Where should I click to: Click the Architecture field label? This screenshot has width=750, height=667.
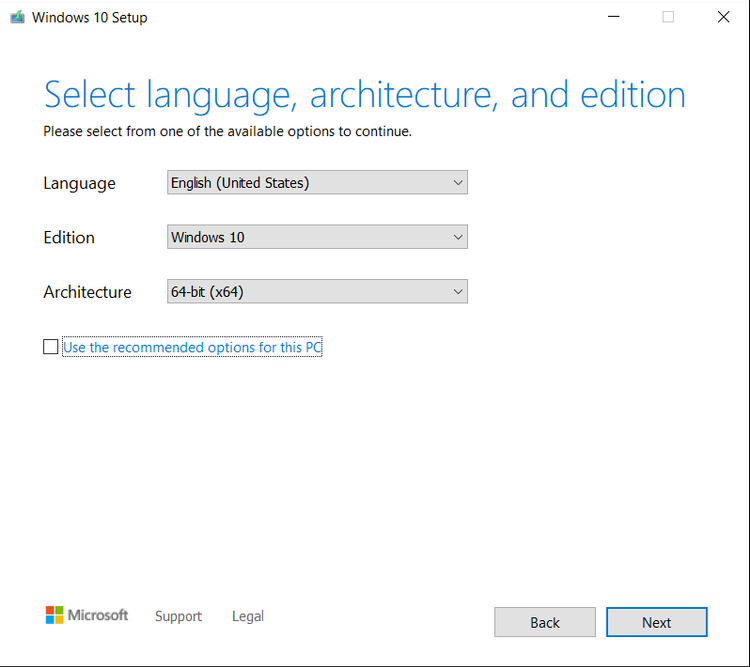pos(88,292)
